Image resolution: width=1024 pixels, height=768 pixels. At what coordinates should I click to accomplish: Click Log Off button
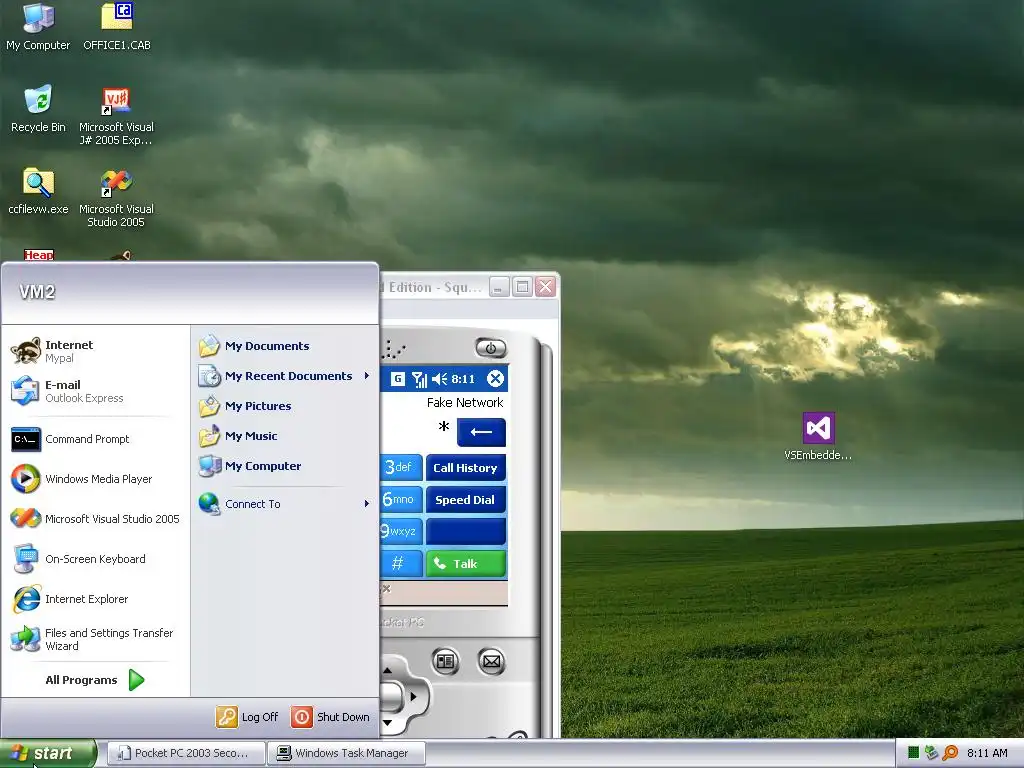(247, 716)
